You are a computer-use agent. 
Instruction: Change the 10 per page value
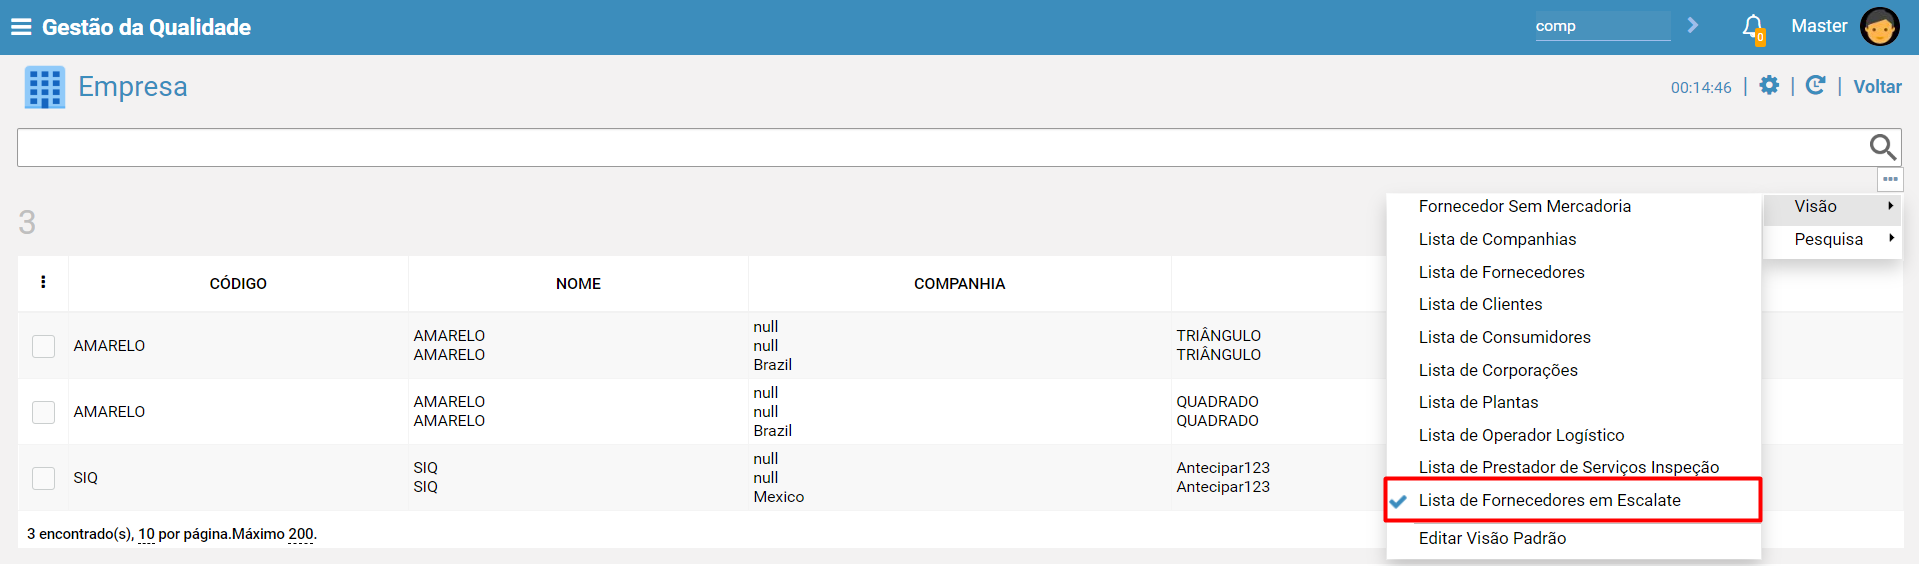146,534
